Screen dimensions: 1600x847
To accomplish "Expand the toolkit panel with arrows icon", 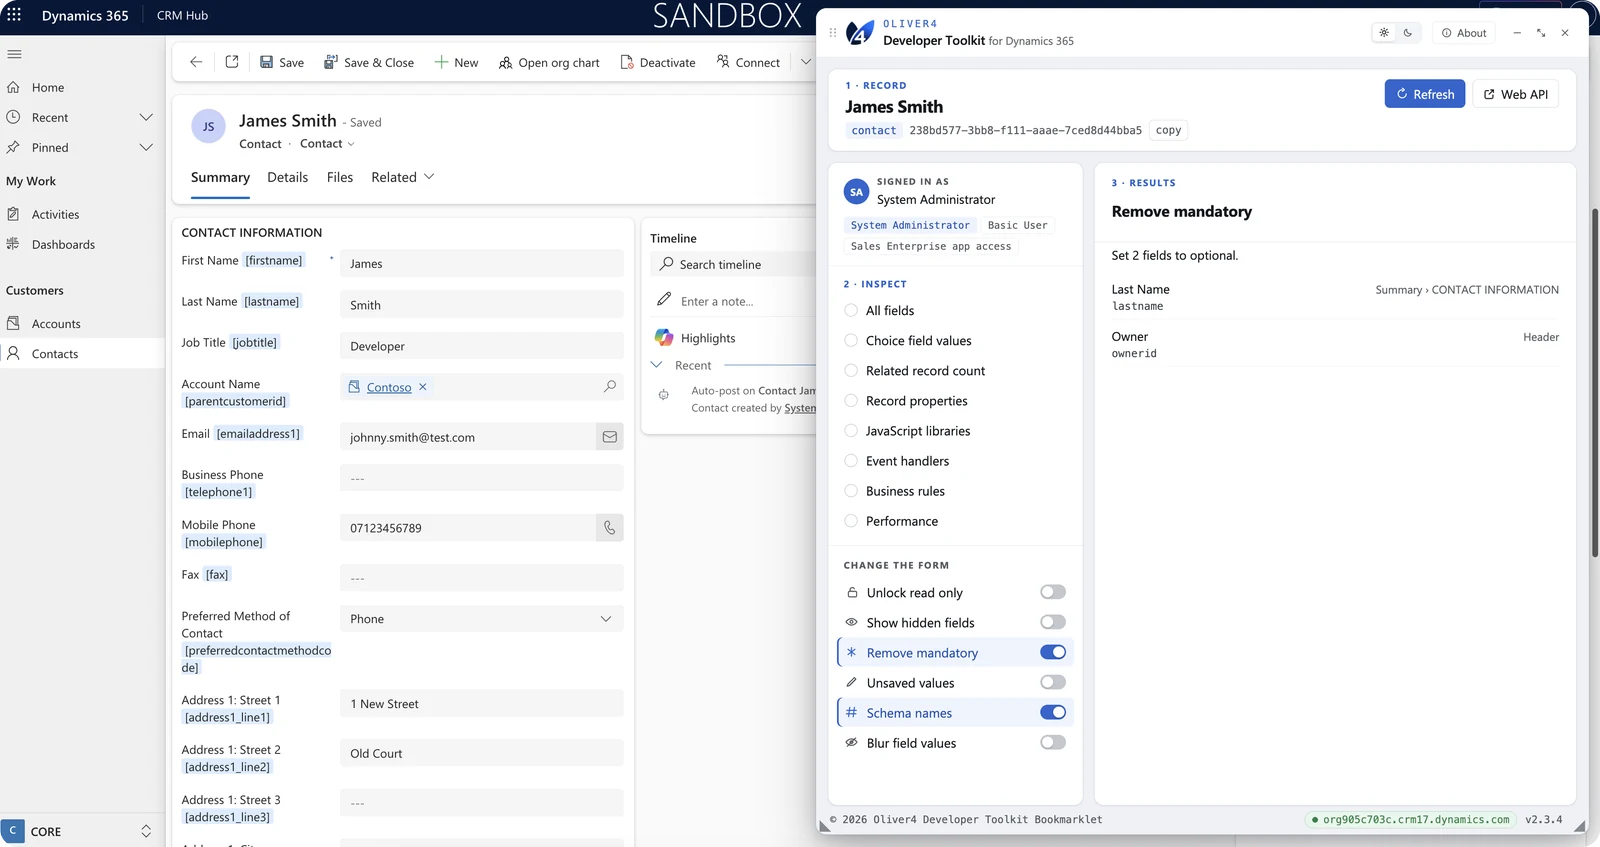I will click(1541, 33).
